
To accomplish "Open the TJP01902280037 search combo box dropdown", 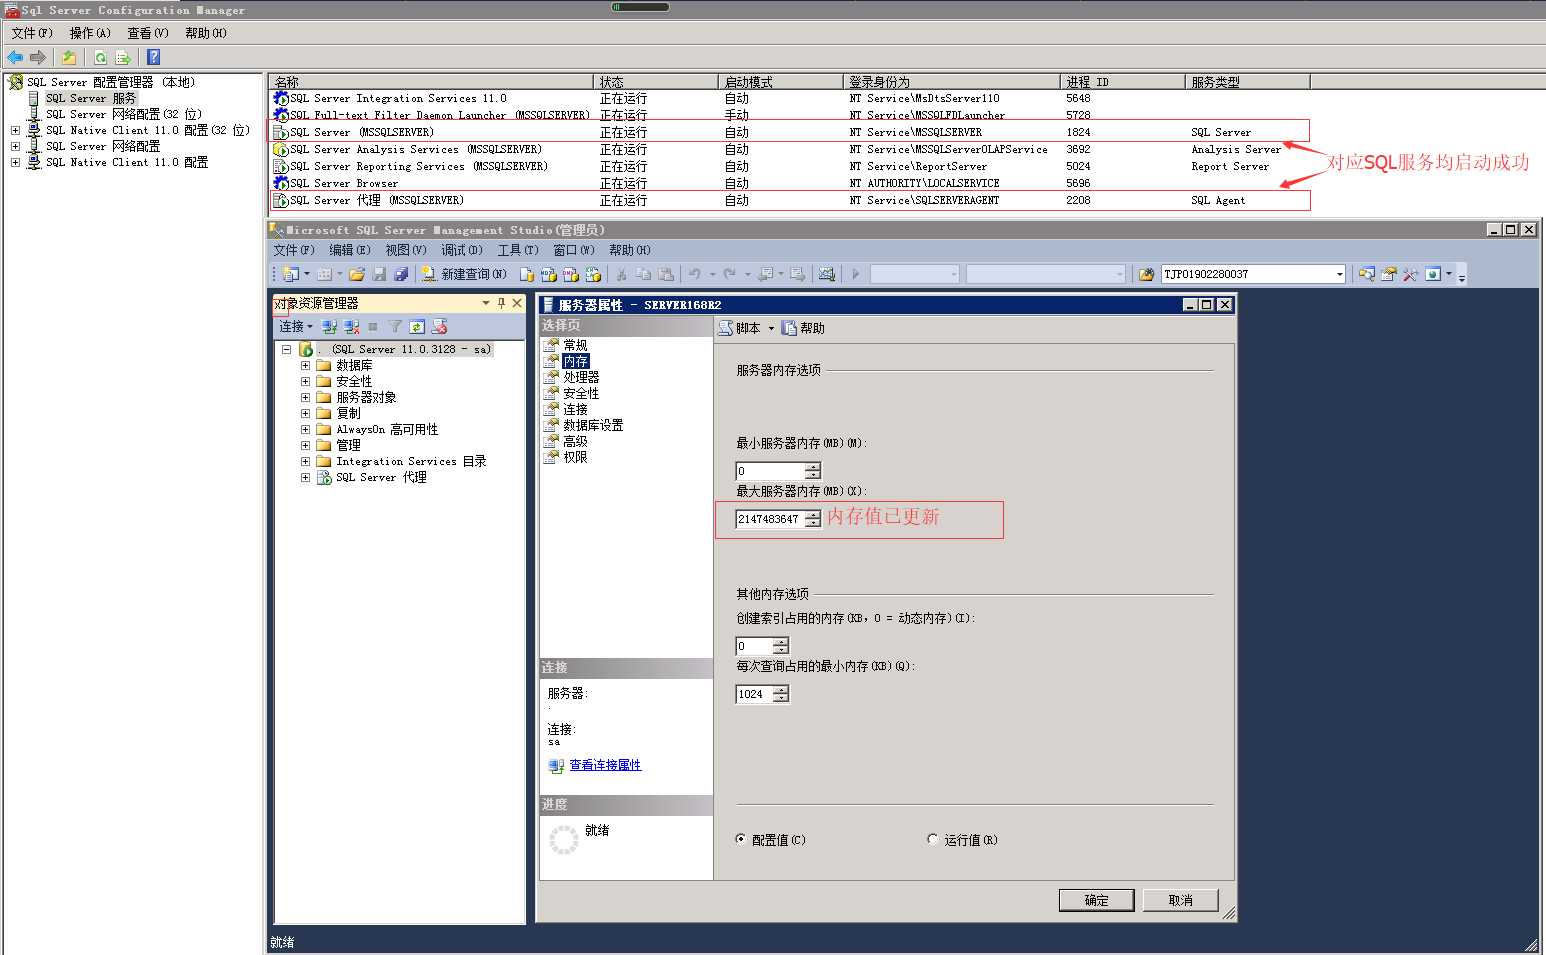I will coord(1339,274).
